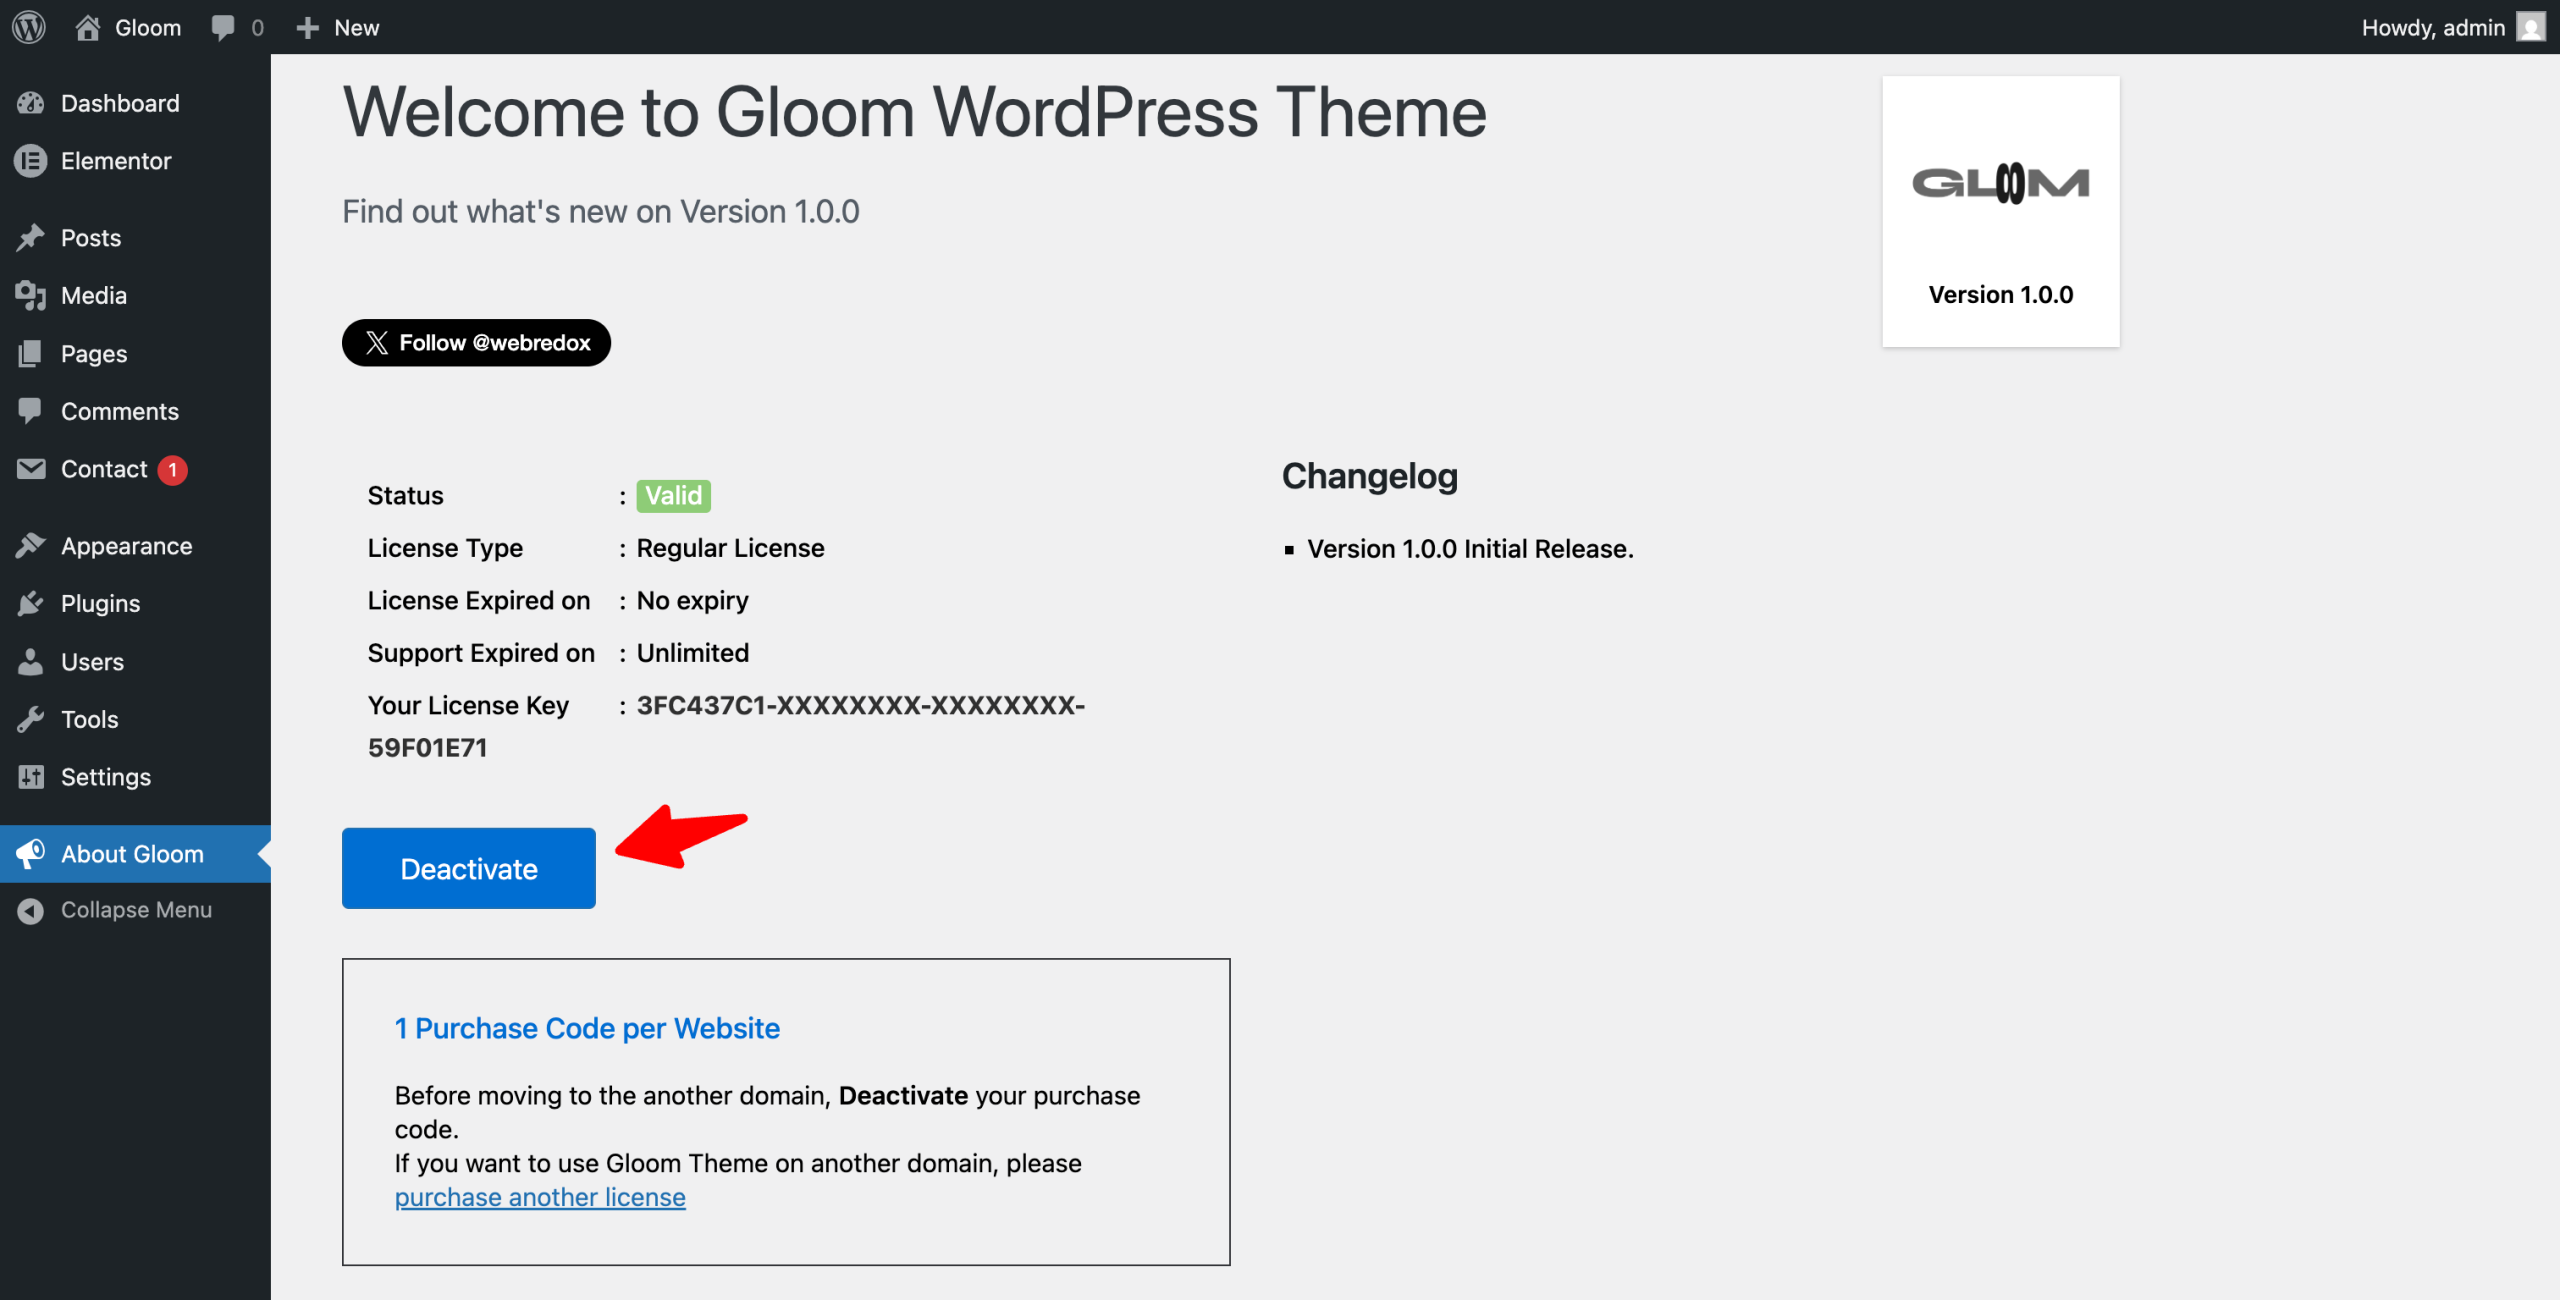This screenshot has width=2560, height=1300.
Task: Click the Gloom logo version card
Action: click(x=2001, y=212)
